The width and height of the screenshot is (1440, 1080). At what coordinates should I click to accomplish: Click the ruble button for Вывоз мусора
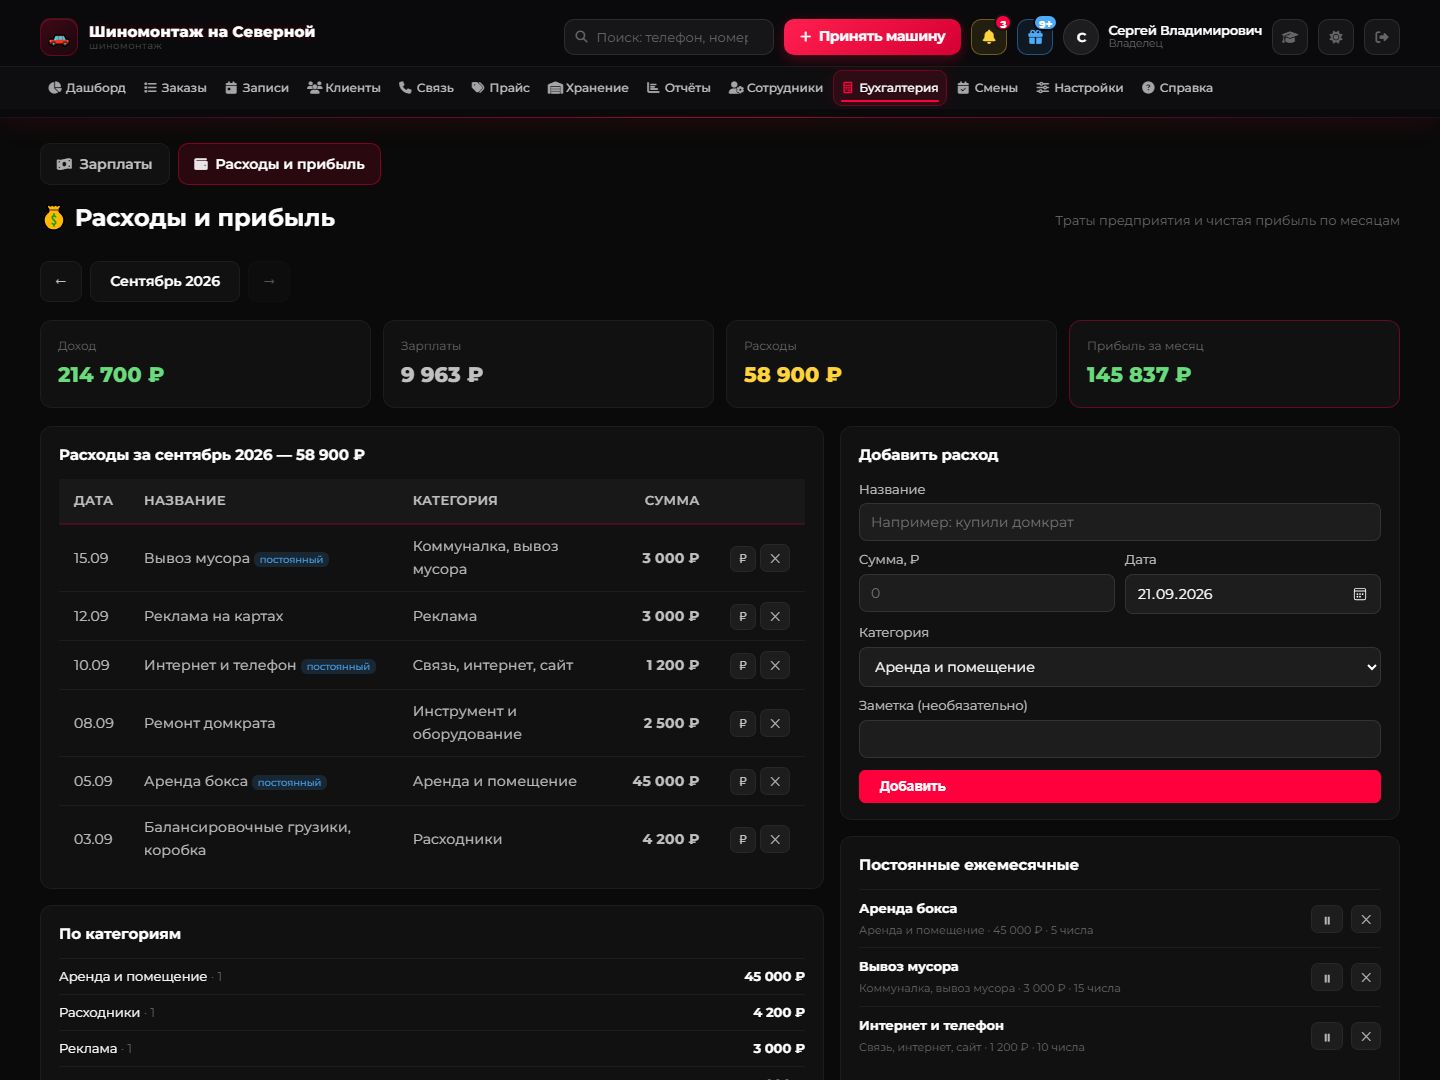(743, 558)
